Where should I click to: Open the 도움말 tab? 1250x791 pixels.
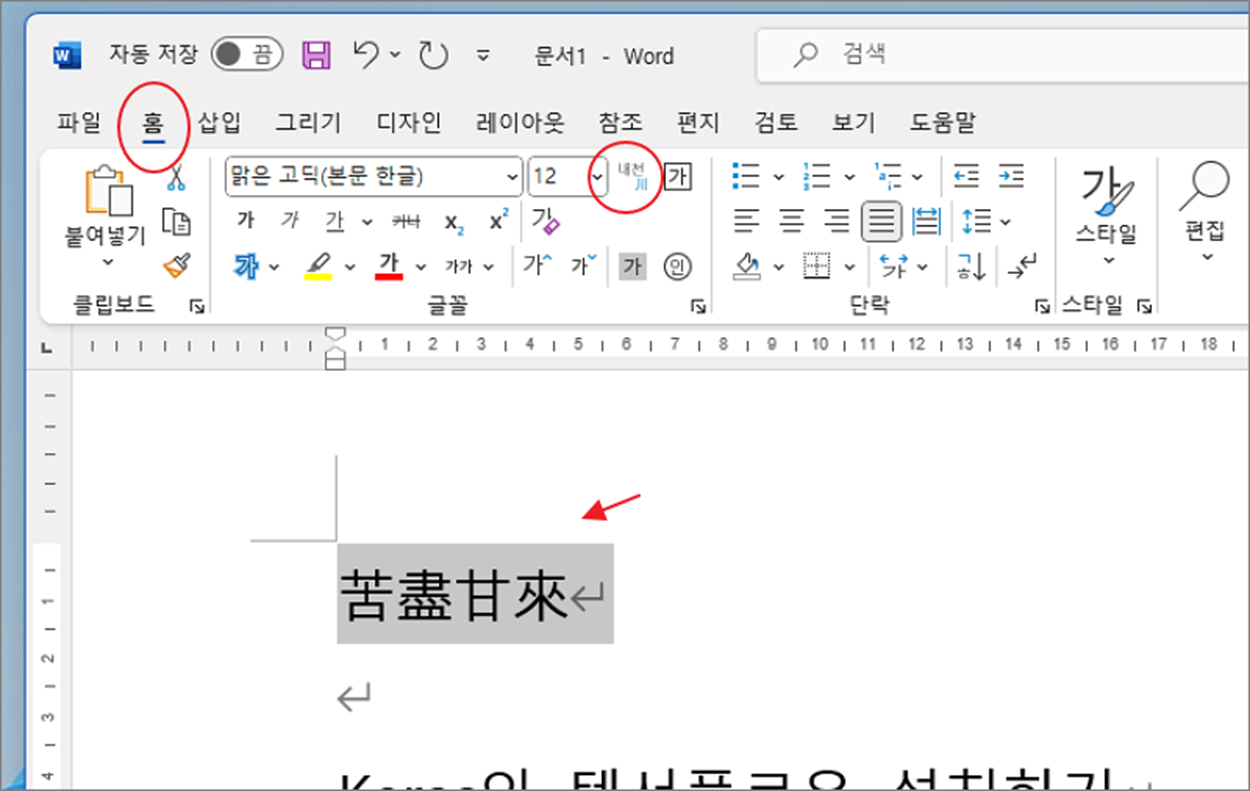click(x=943, y=123)
